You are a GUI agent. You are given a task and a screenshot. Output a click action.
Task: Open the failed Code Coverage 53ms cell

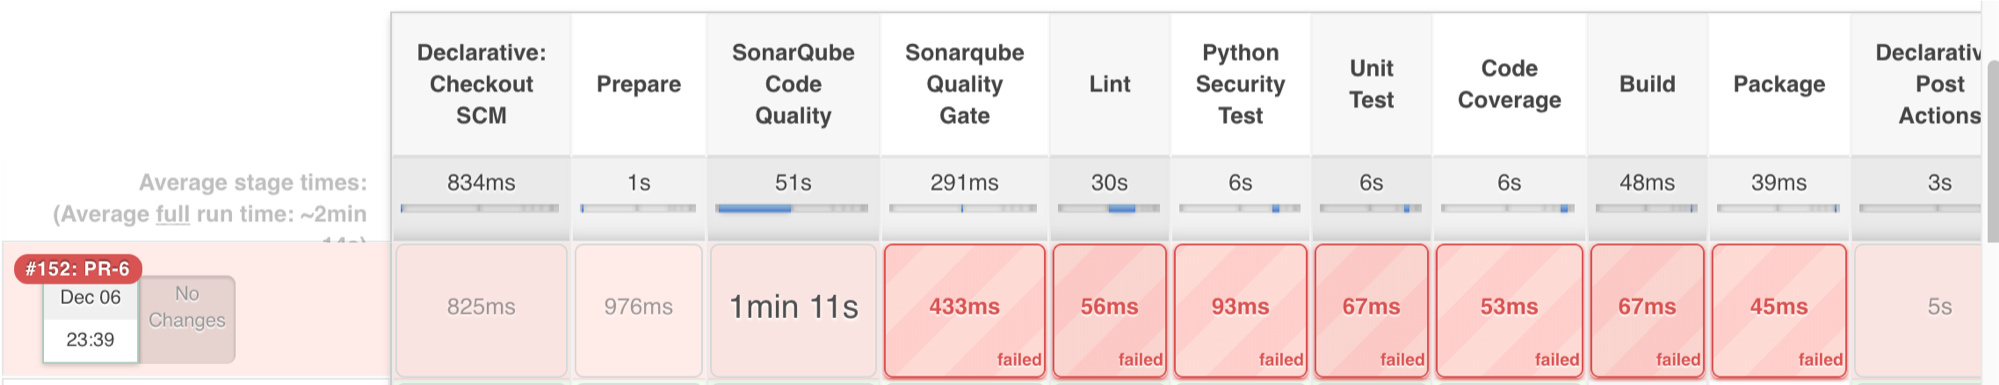1509,310
